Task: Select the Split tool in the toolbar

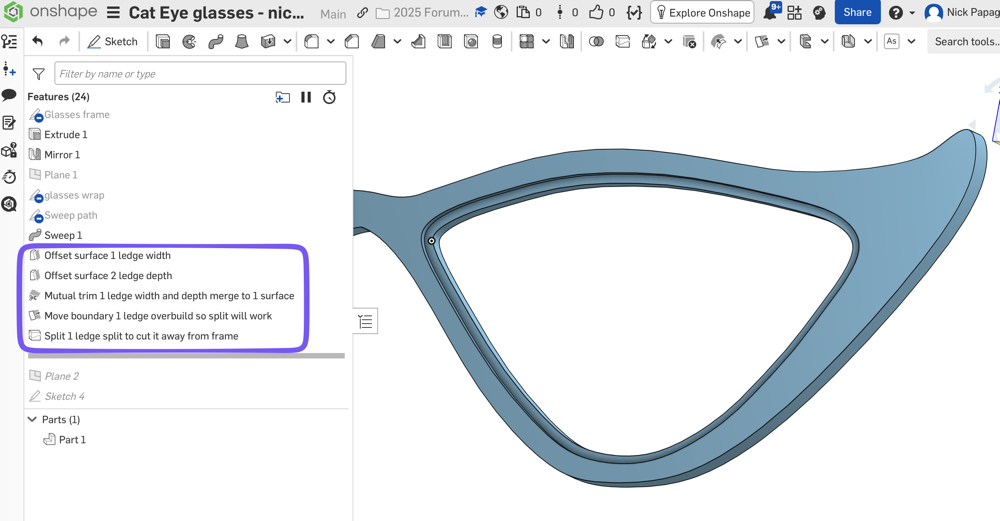Action: tap(622, 42)
